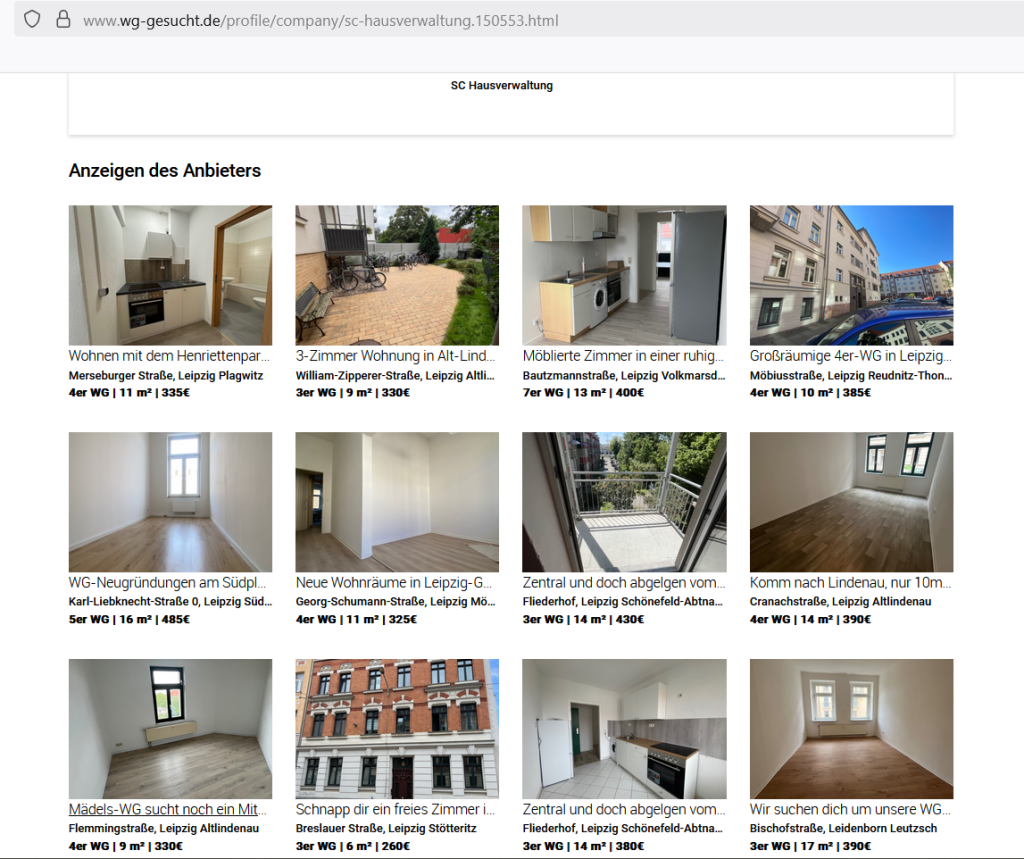This screenshot has height=859, width=1024.
Task: Click 'Großräumige 4er-WG in Leipzig...' title
Action: click(x=850, y=356)
